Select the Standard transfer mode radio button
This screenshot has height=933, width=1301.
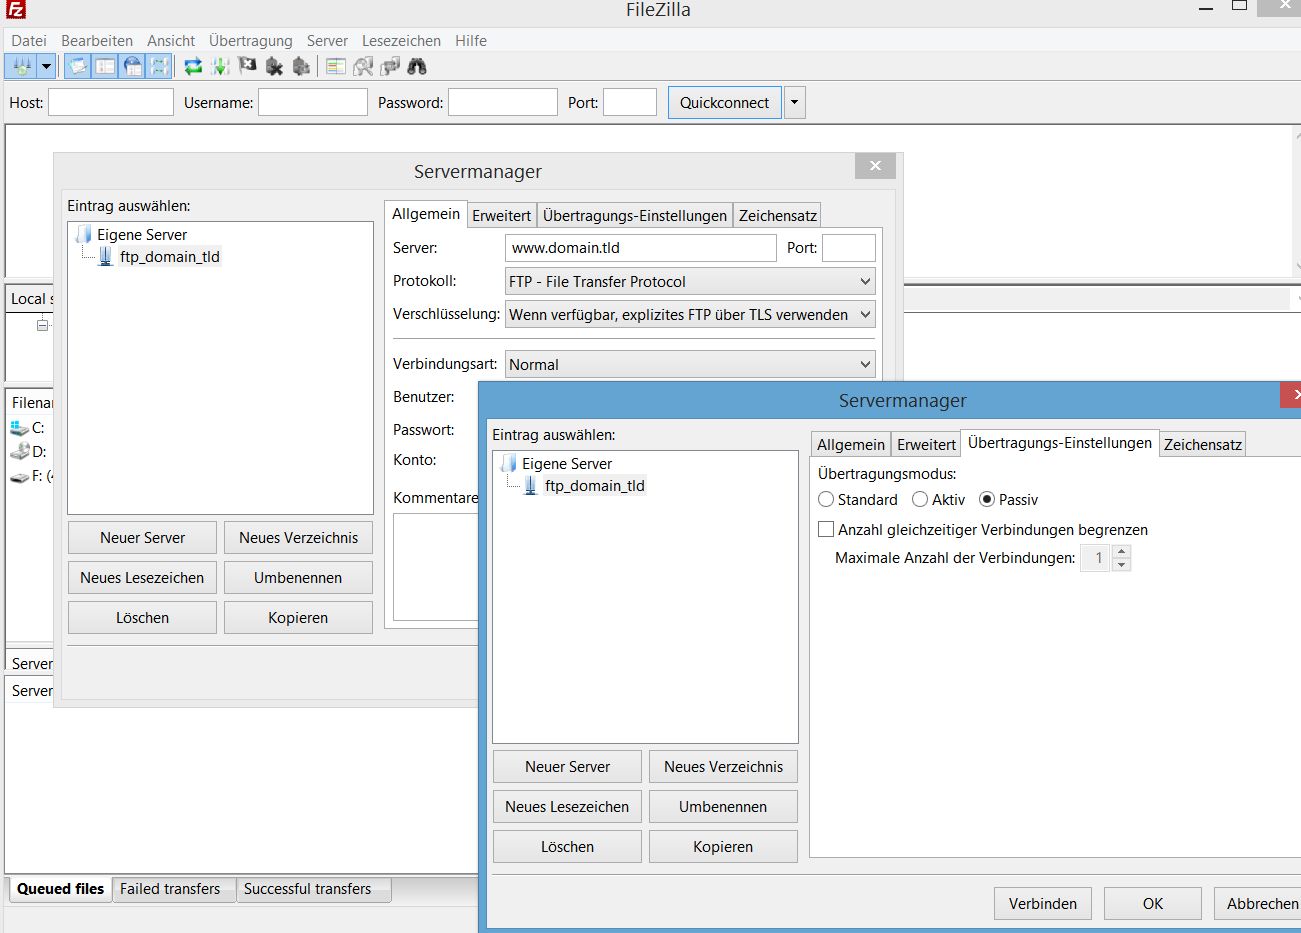coord(826,499)
